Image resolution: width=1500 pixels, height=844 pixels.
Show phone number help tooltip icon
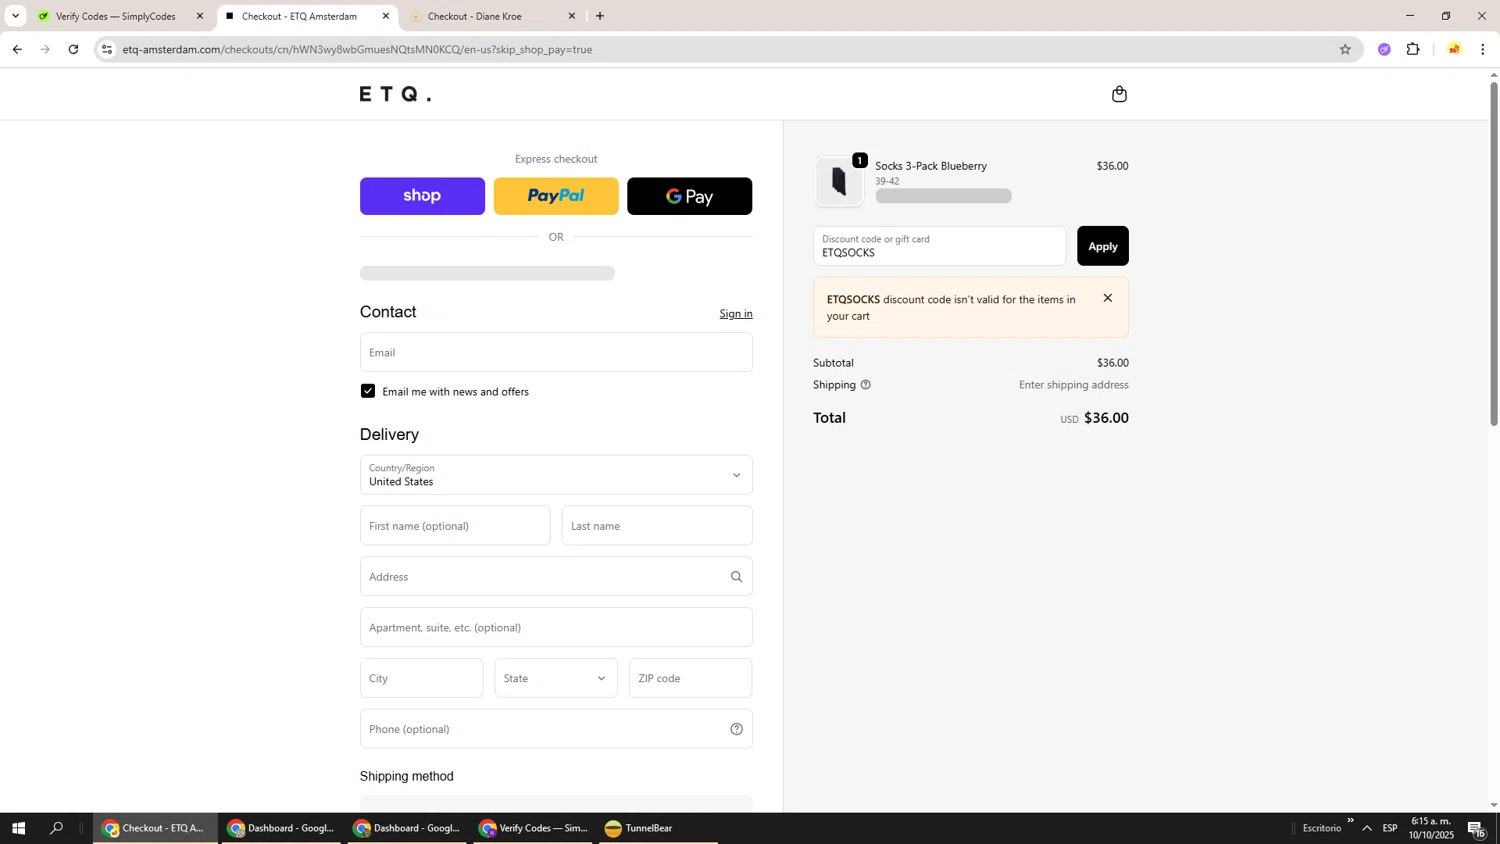point(736,729)
